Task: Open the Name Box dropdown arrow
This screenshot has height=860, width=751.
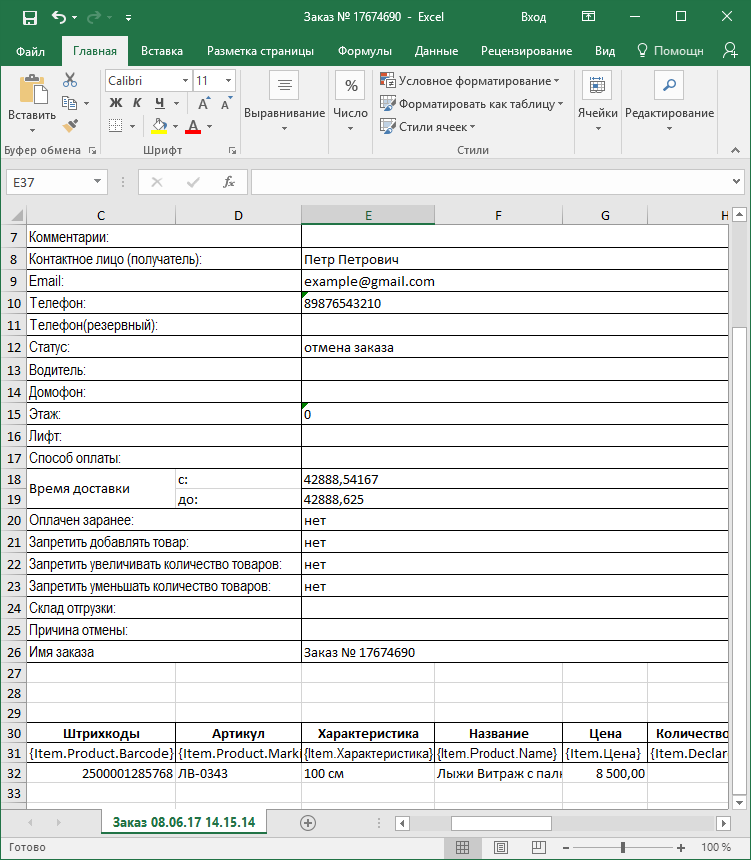Action: point(97,182)
